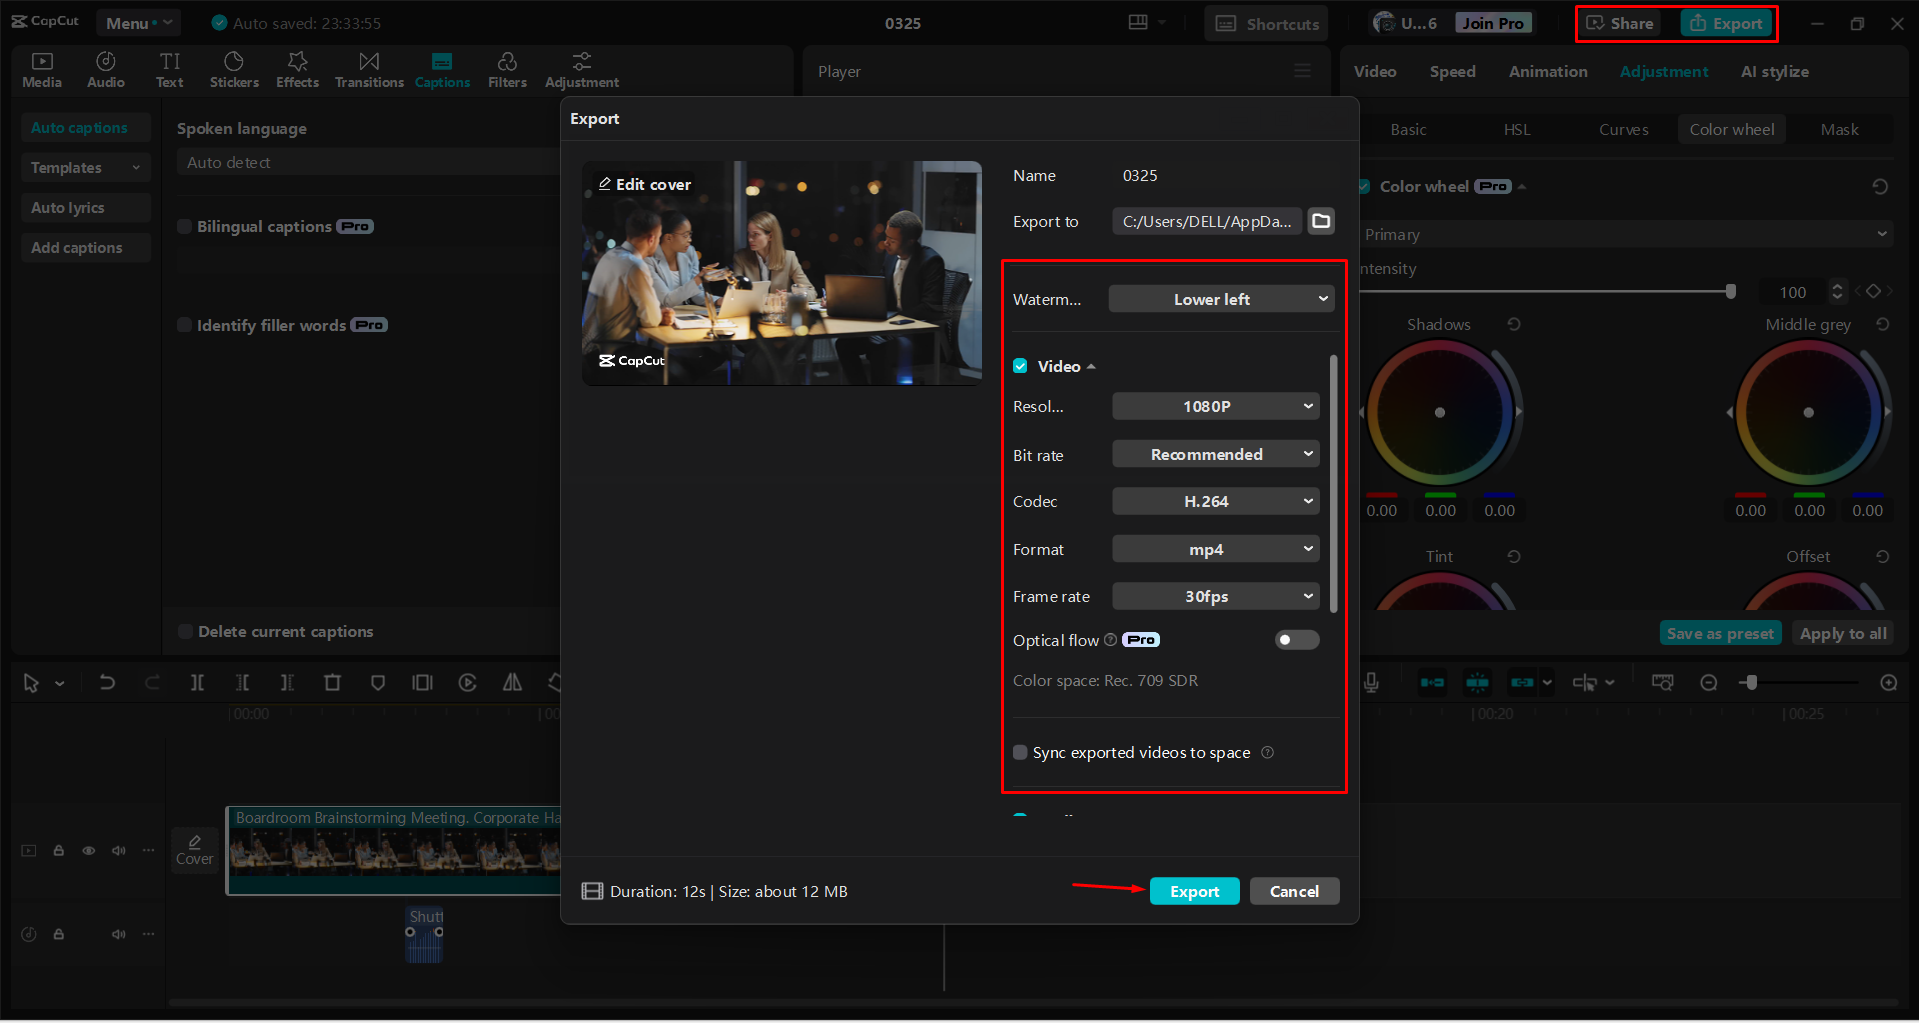Open the Transitions panel

(x=368, y=69)
